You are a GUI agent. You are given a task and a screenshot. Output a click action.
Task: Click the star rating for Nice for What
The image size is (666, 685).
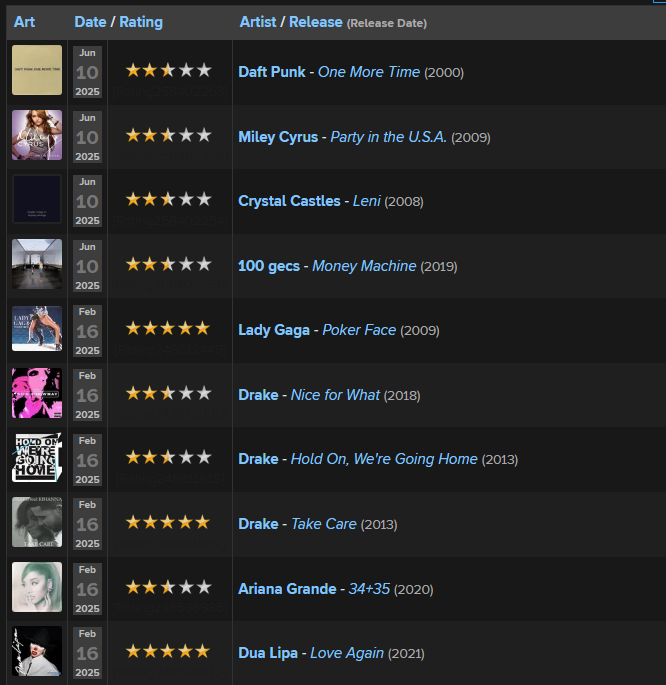[x=168, y=393]
